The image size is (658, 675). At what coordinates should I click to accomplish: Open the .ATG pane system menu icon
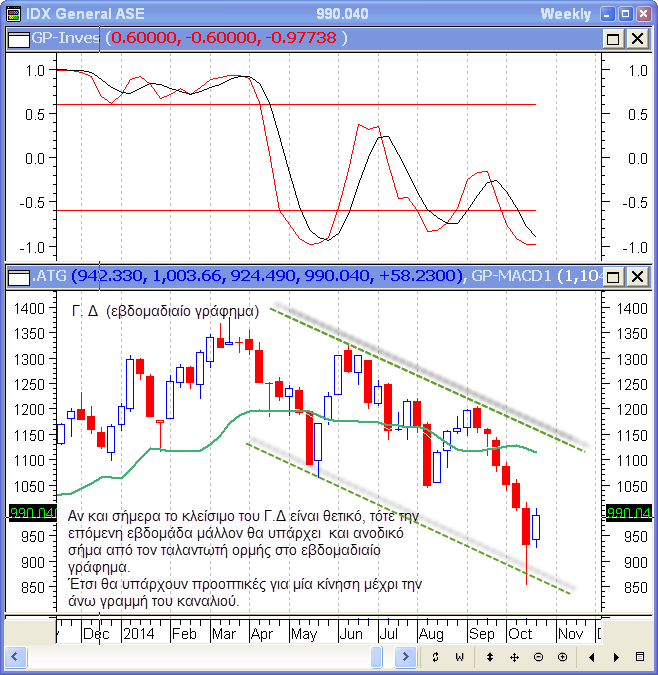point(17,276)
